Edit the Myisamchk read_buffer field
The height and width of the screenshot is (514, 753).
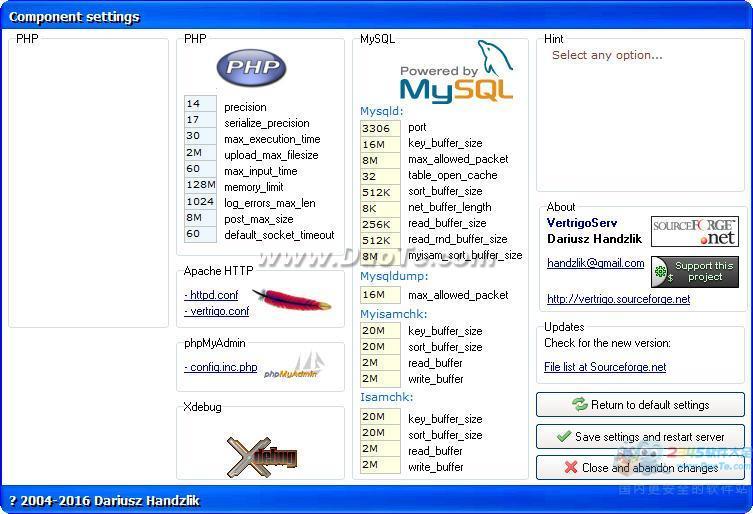(380, 362)
